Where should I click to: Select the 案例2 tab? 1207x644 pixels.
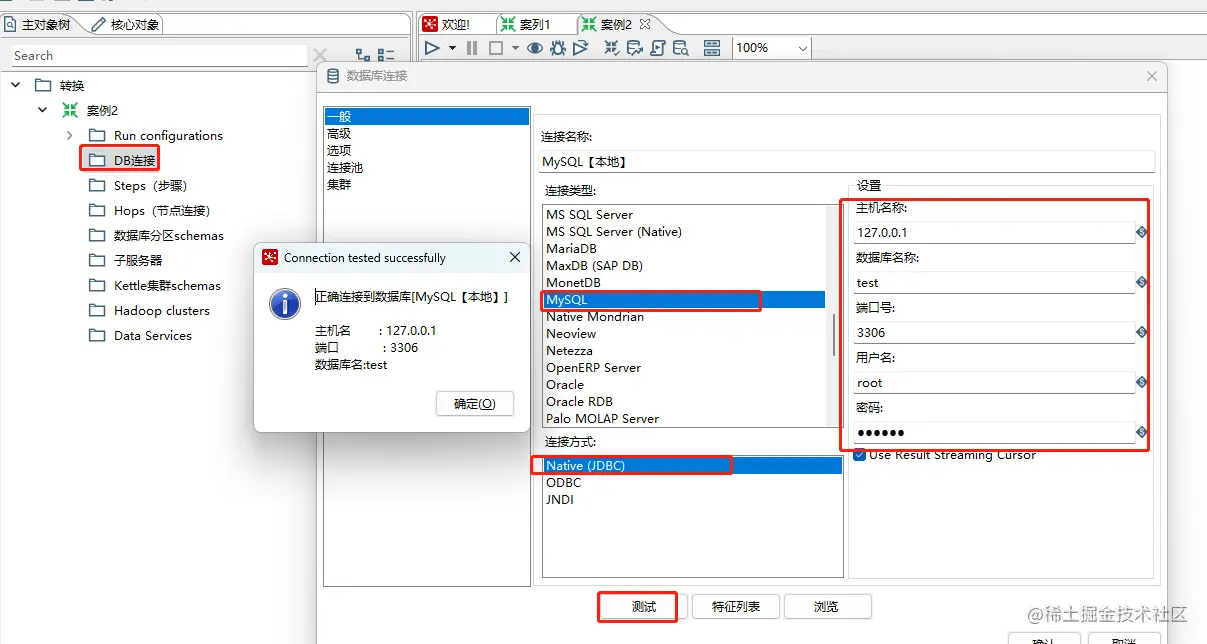point(618,24)
